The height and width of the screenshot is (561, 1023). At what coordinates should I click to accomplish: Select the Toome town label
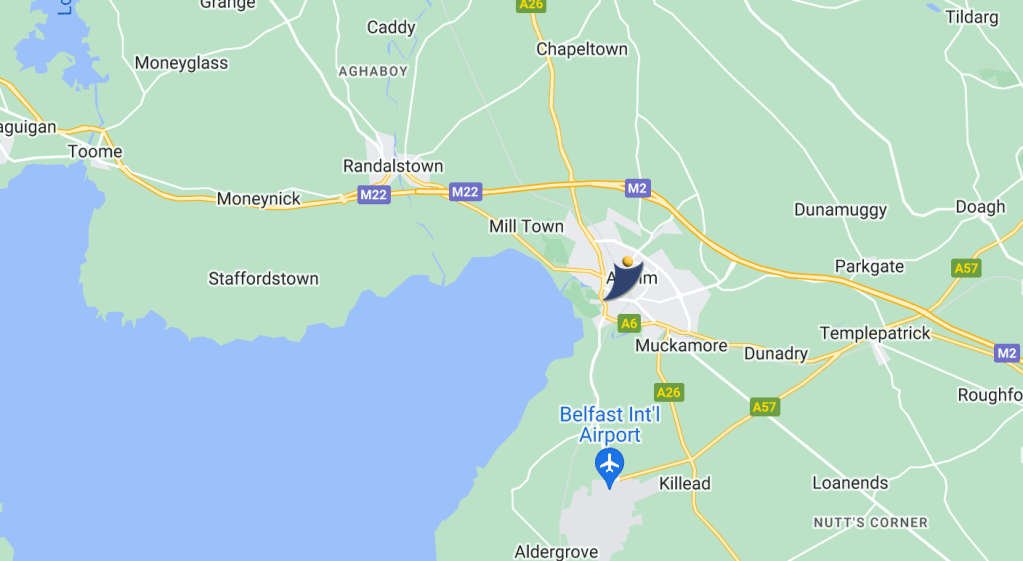pos(95,151)
